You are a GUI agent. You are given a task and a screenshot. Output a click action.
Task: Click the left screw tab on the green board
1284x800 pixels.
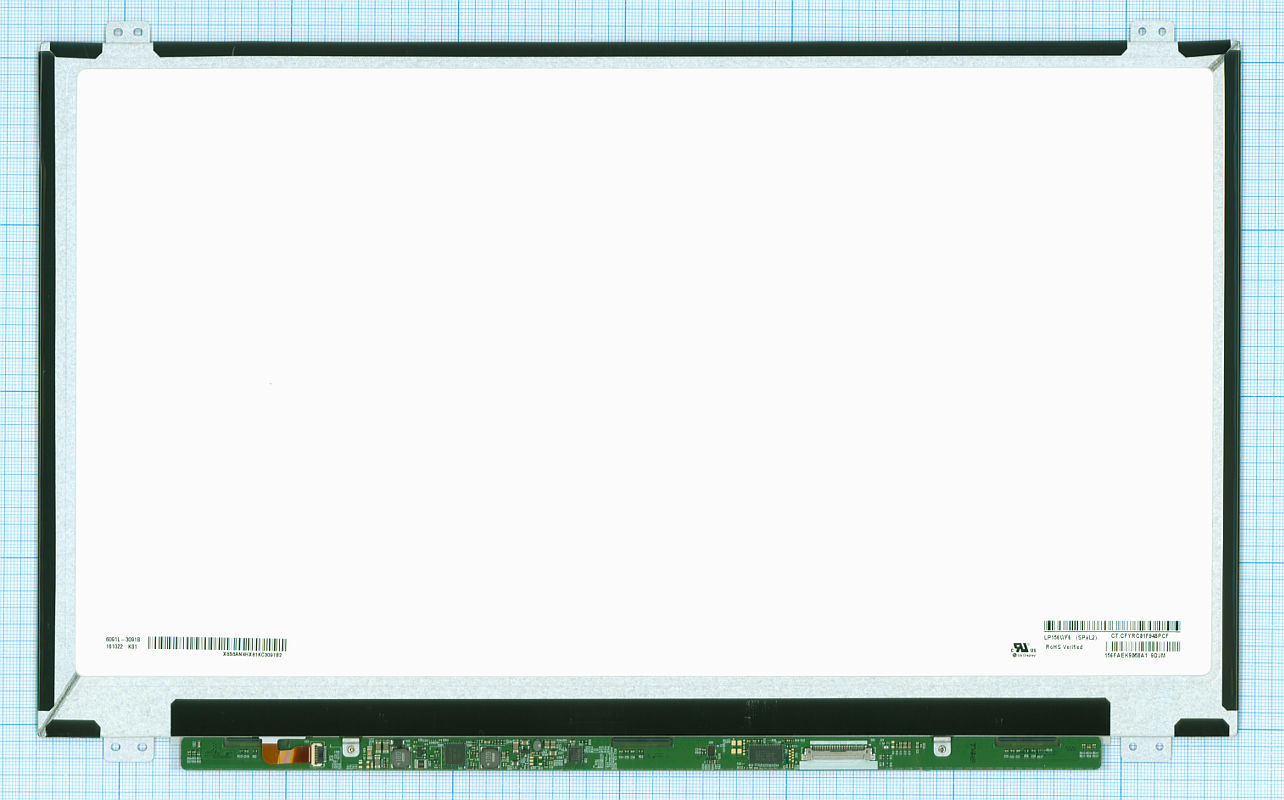pyautogui.click(x=350, y=747)
